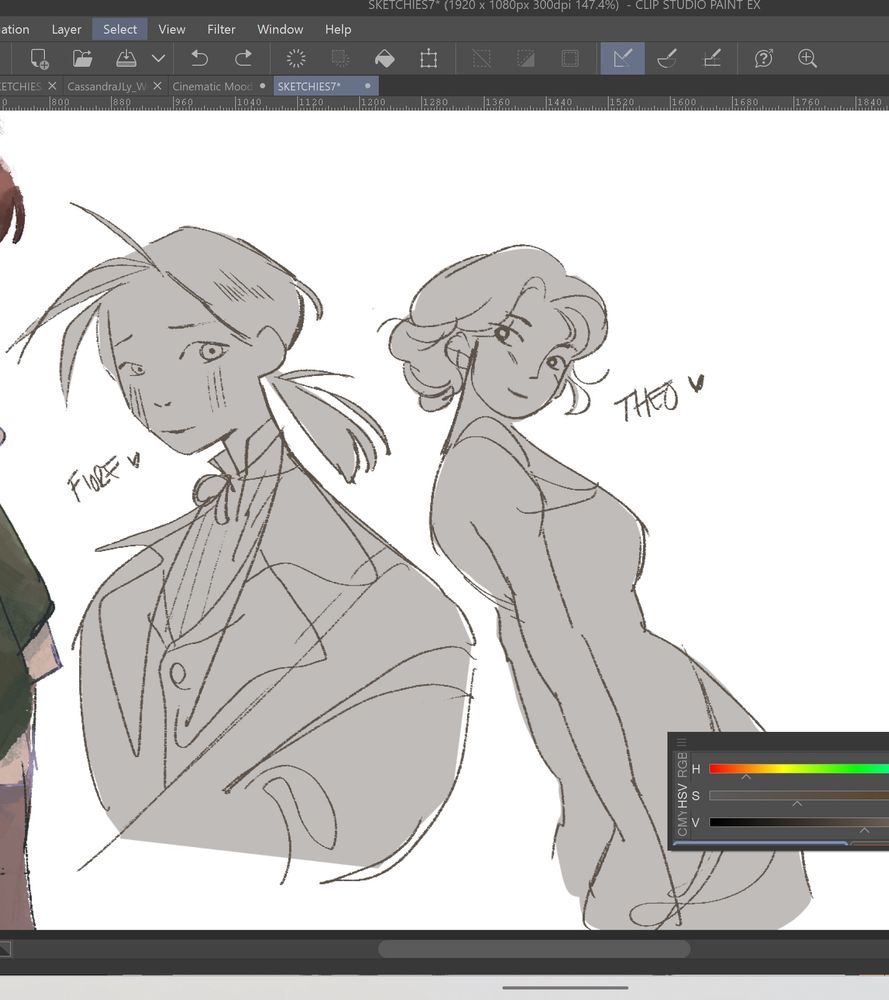Click the Clear (dotted circle) icon
Image resolution: width=889 pixels, height=1000 pixels.
[x=296, y=59]
